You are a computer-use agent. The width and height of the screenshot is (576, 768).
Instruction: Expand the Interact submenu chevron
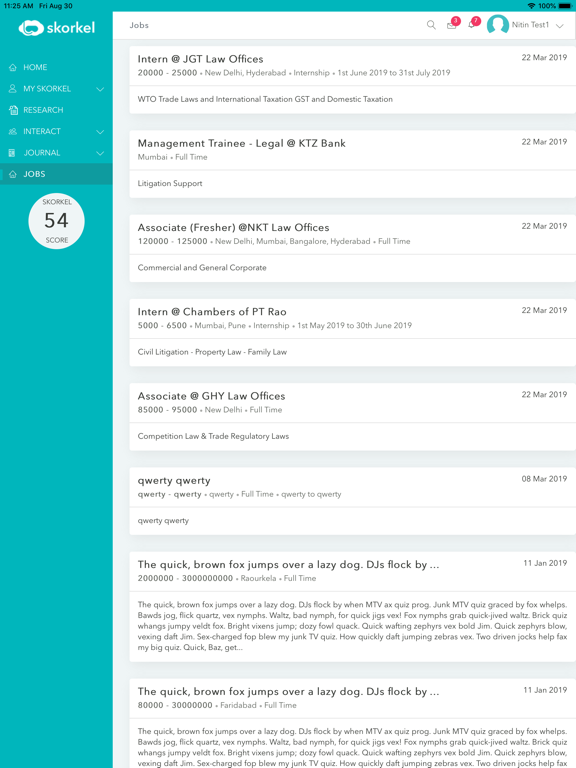[100, 132]
